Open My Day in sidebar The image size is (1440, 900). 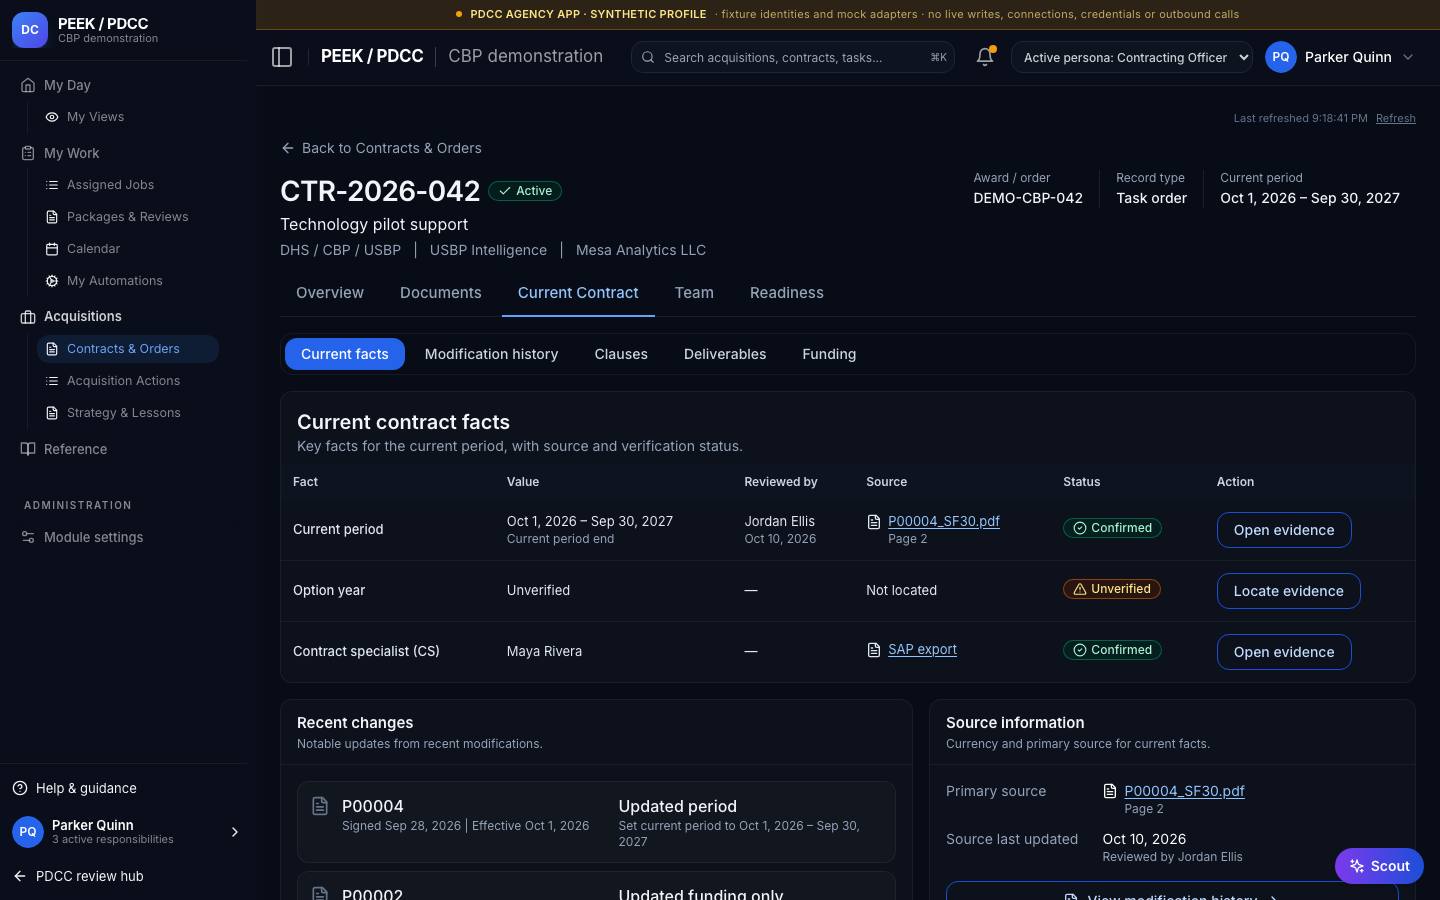[67, 85]
